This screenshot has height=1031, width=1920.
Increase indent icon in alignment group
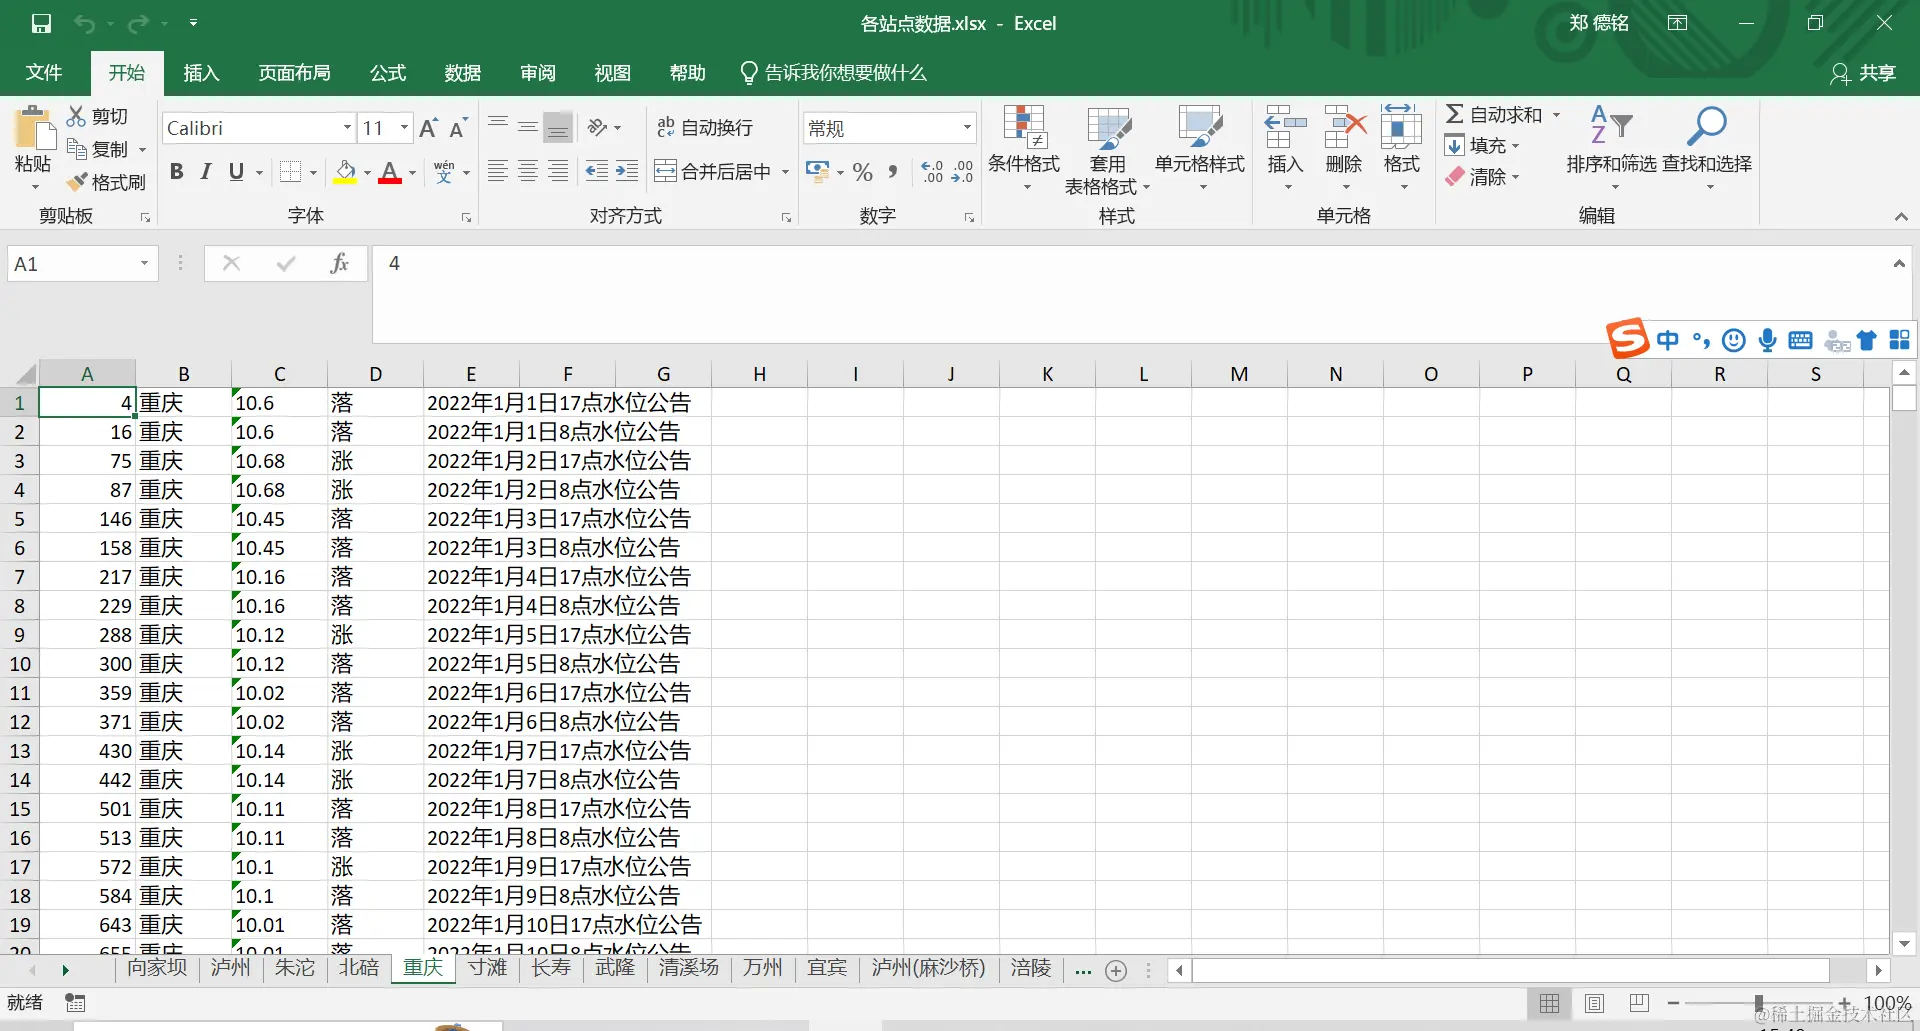pyautogui.click(x=627, y=171)
